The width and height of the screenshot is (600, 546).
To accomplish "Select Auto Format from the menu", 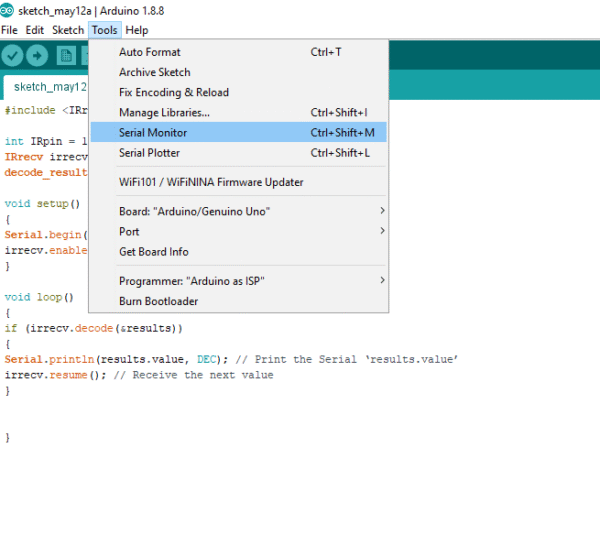I will [150, 52].
